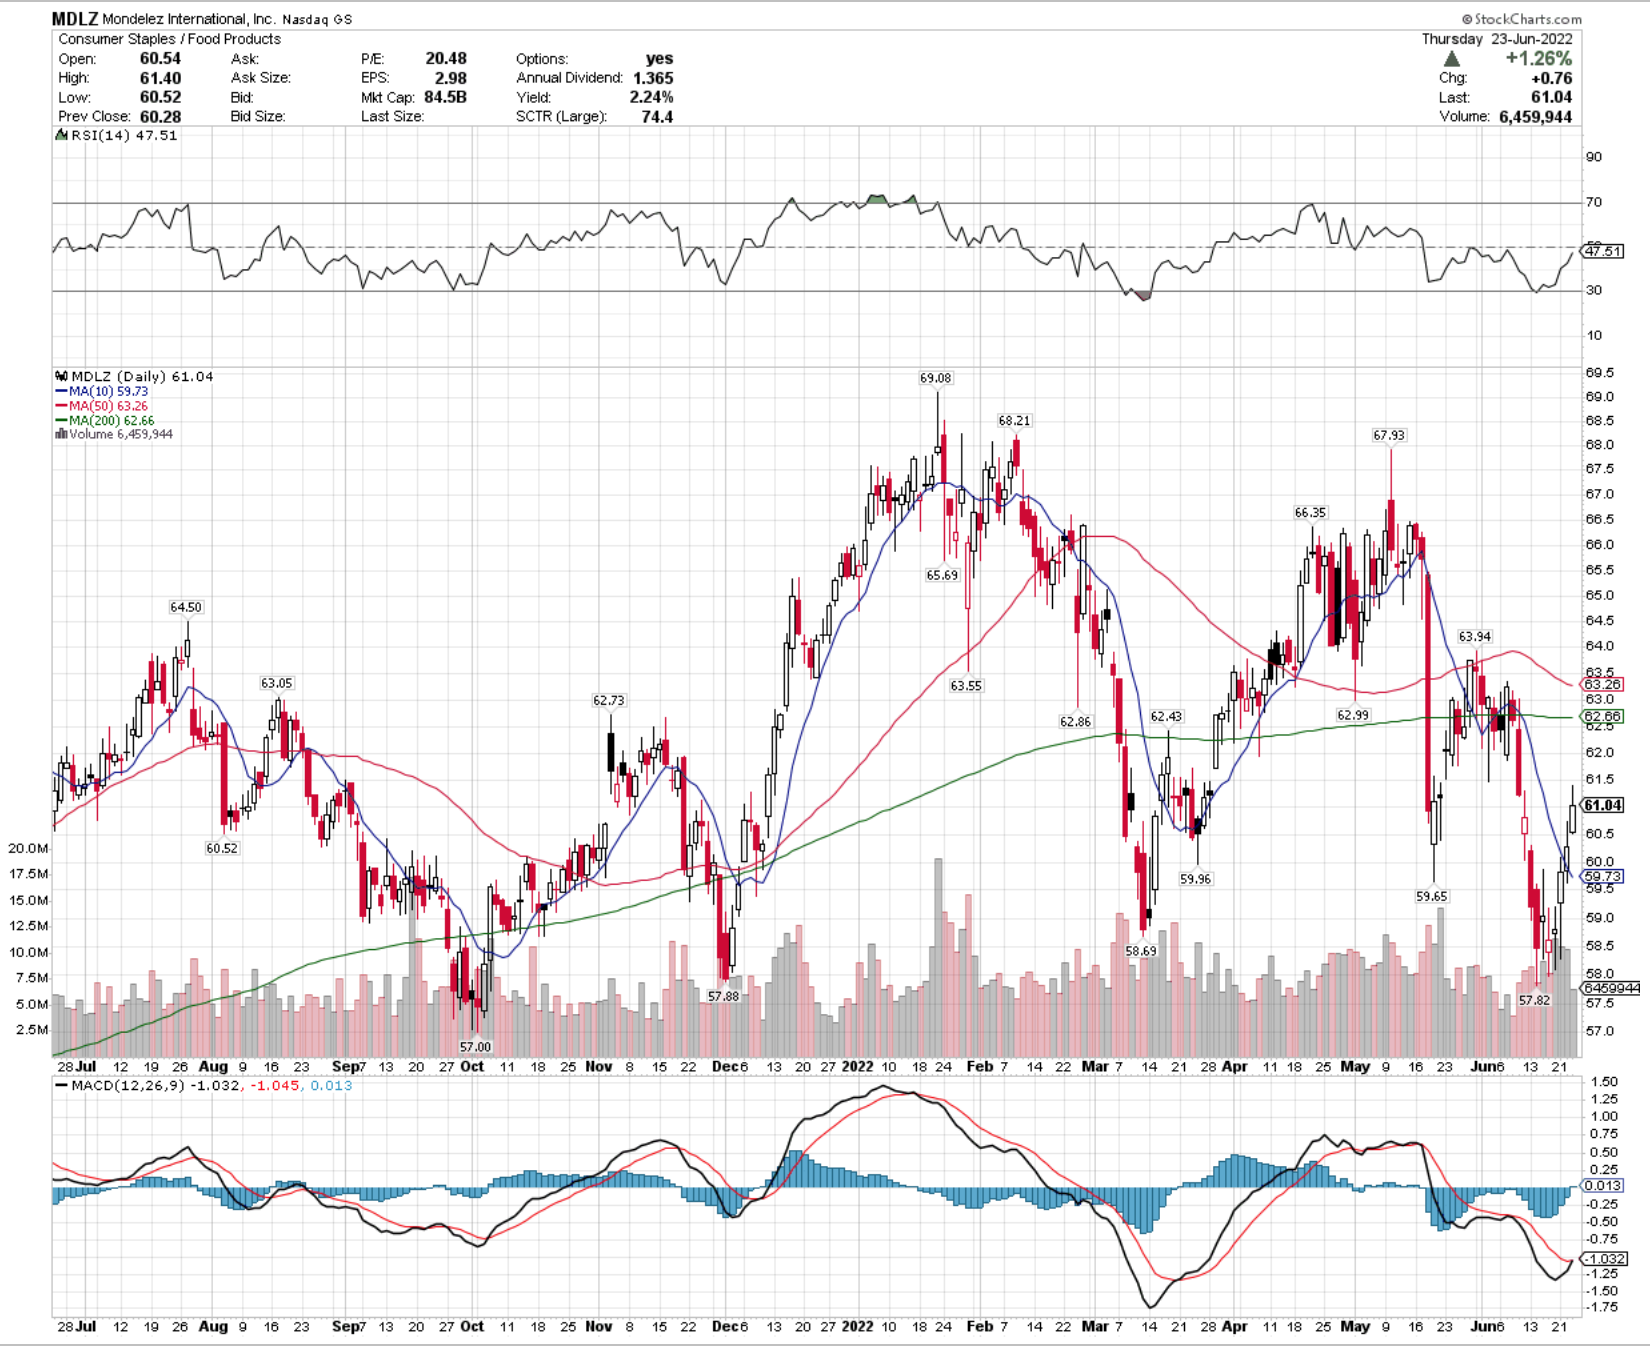Screen dimensions: 1650x1346
Task: Click the Chg value +0.76
Action: click(1551, 78)
